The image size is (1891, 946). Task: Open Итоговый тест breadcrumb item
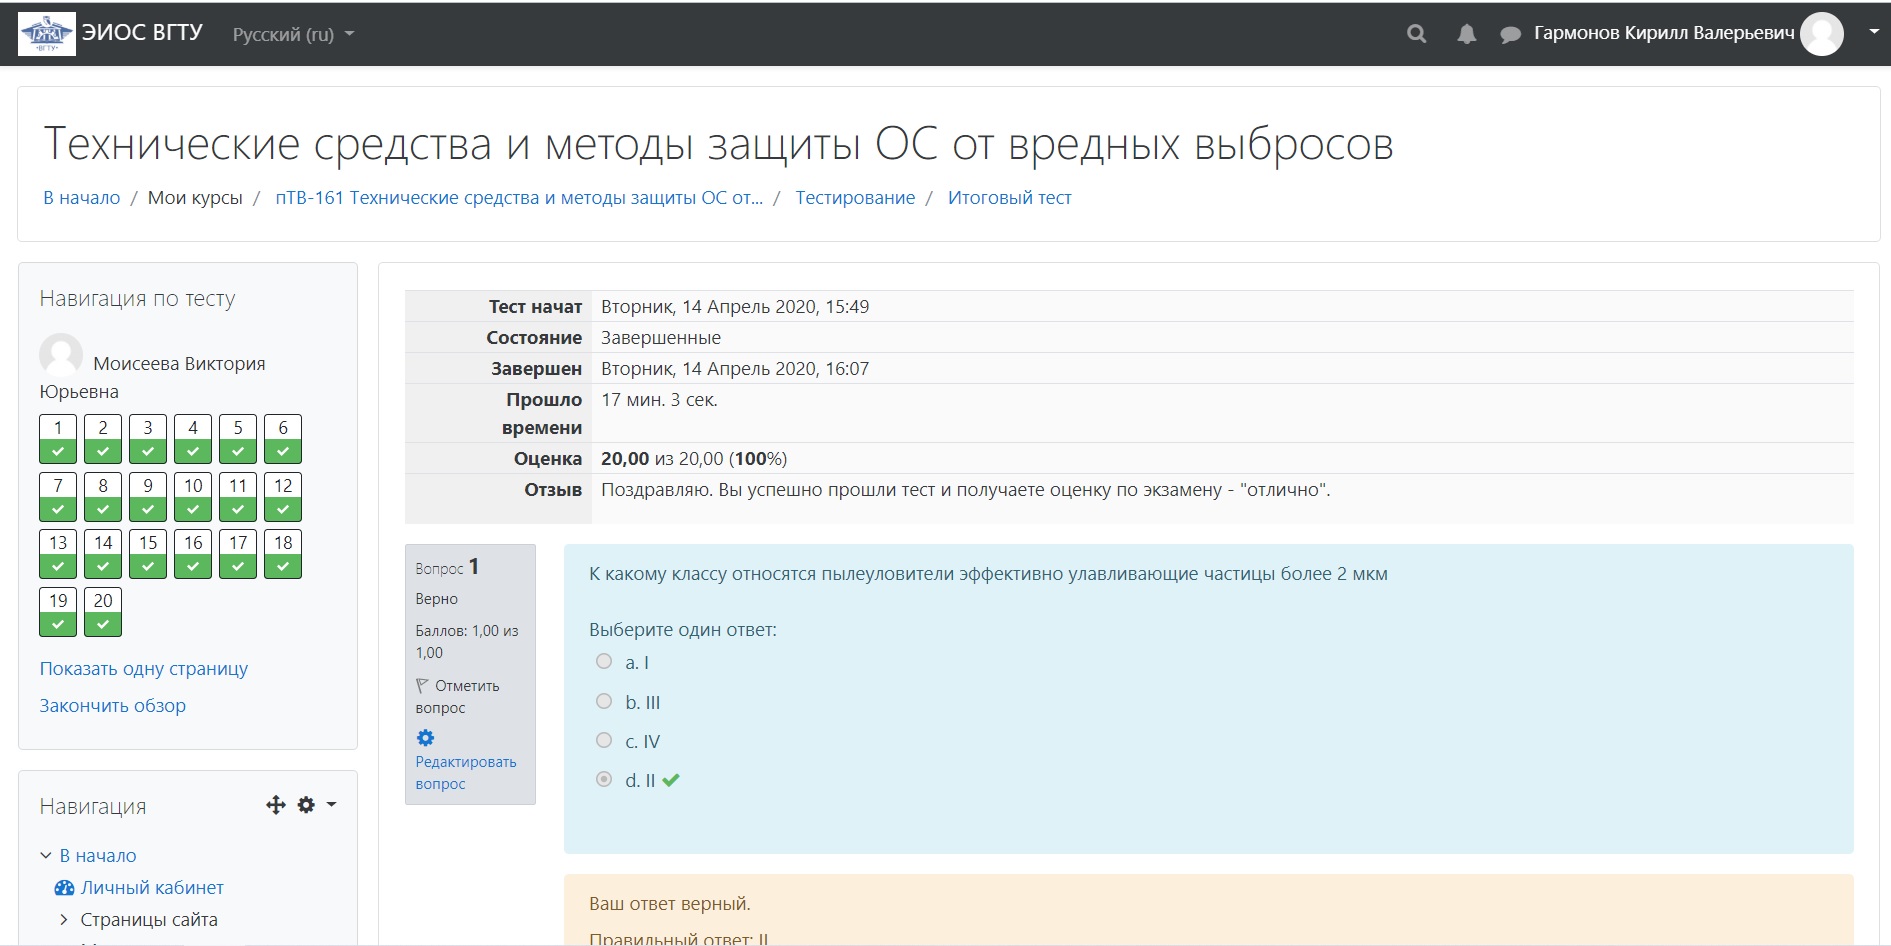pos(1009,198)
